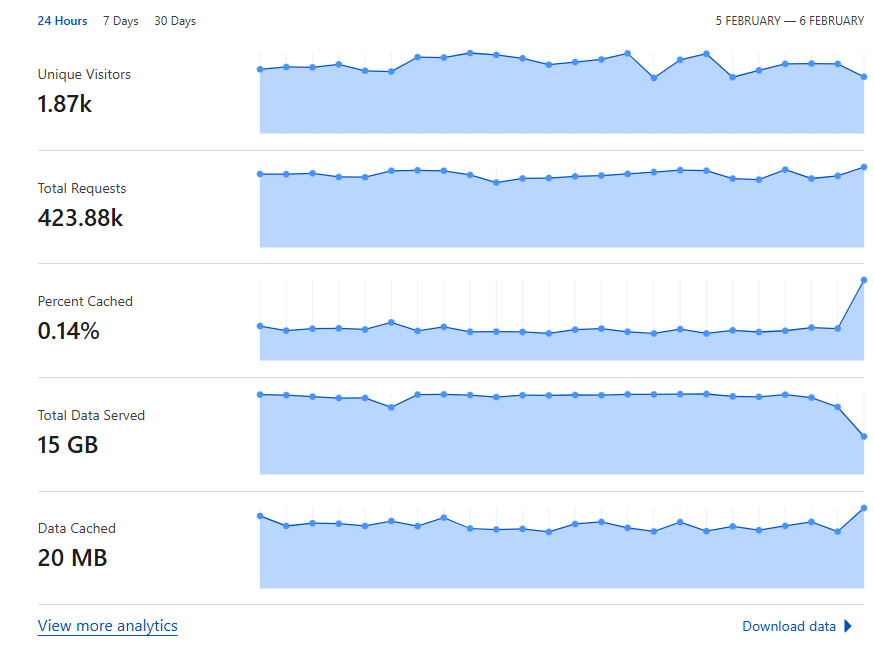The image size is (874, 655).
Task: Click the last data point on Total Requests chart
Action: pyautogui.click(x=864, y=167)
